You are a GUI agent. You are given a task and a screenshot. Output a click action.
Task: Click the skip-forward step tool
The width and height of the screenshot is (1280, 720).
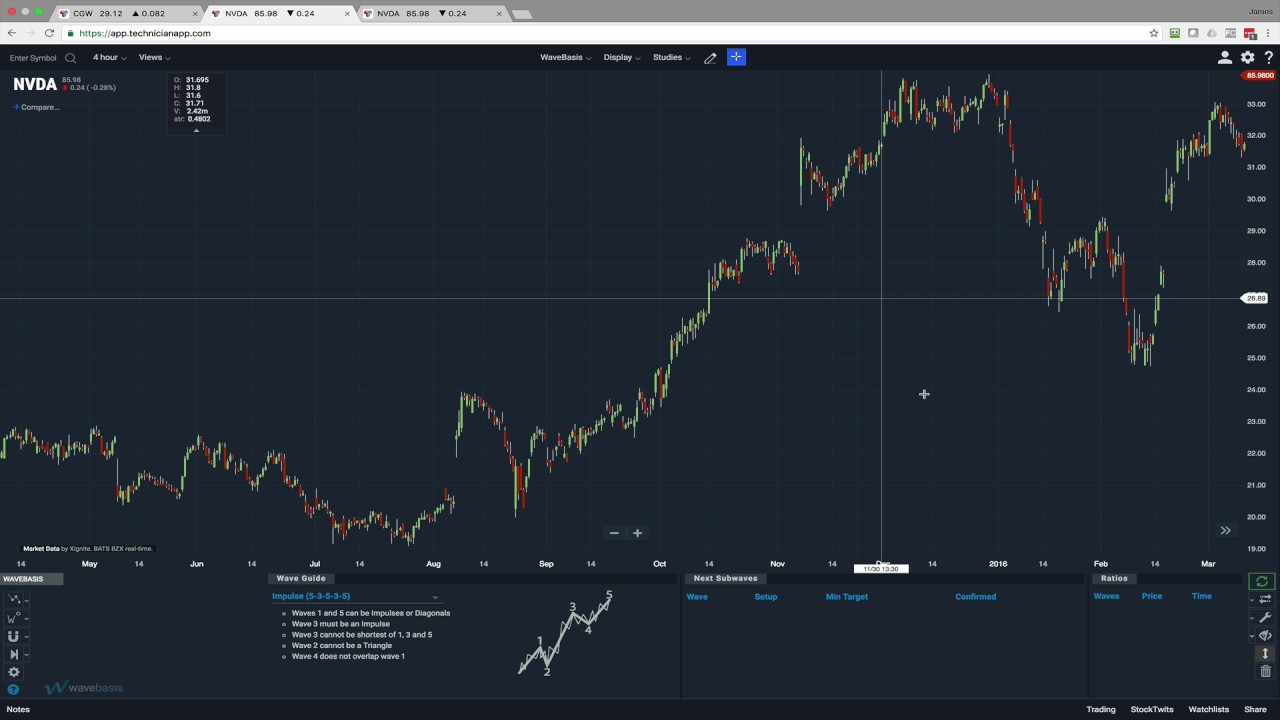point(14,654)
